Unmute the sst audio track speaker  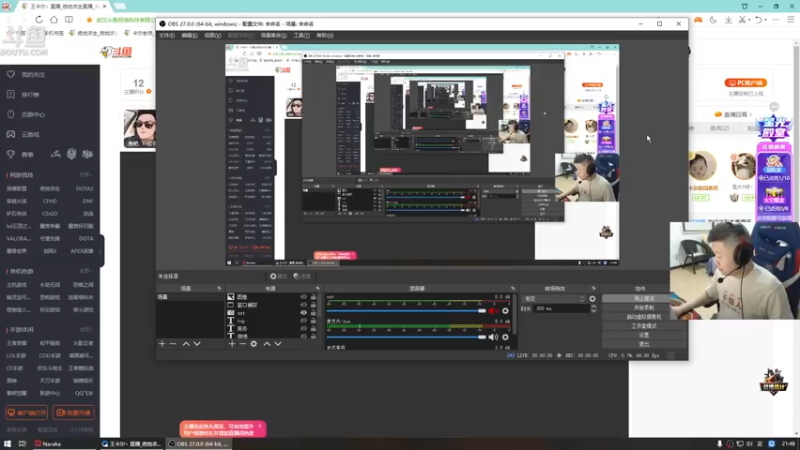pyautogui.click(x=493, y=311)
